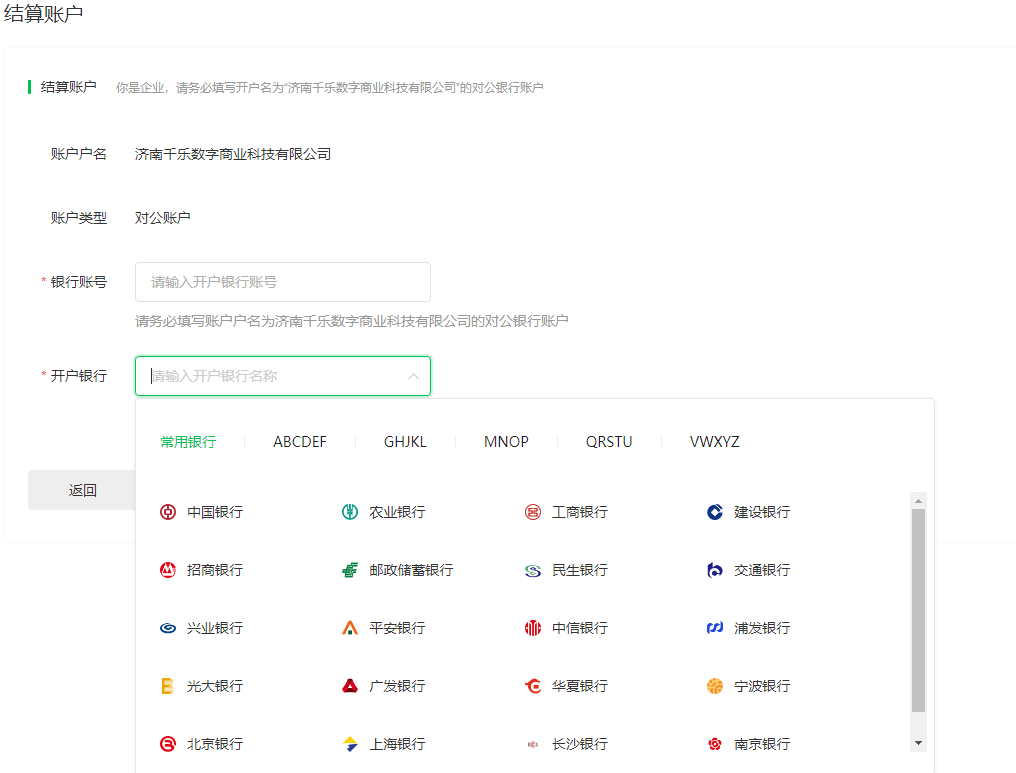This screenshot has height=773, width=1016.
Task: Click the 平安银行 logo icon
Action: (350, 628)
